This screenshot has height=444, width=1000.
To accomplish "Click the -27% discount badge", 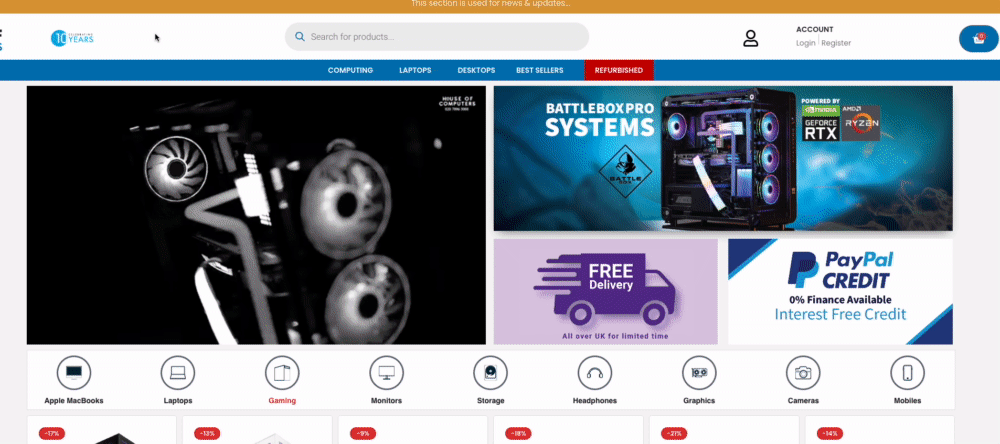I will click(x=674, y=434).
